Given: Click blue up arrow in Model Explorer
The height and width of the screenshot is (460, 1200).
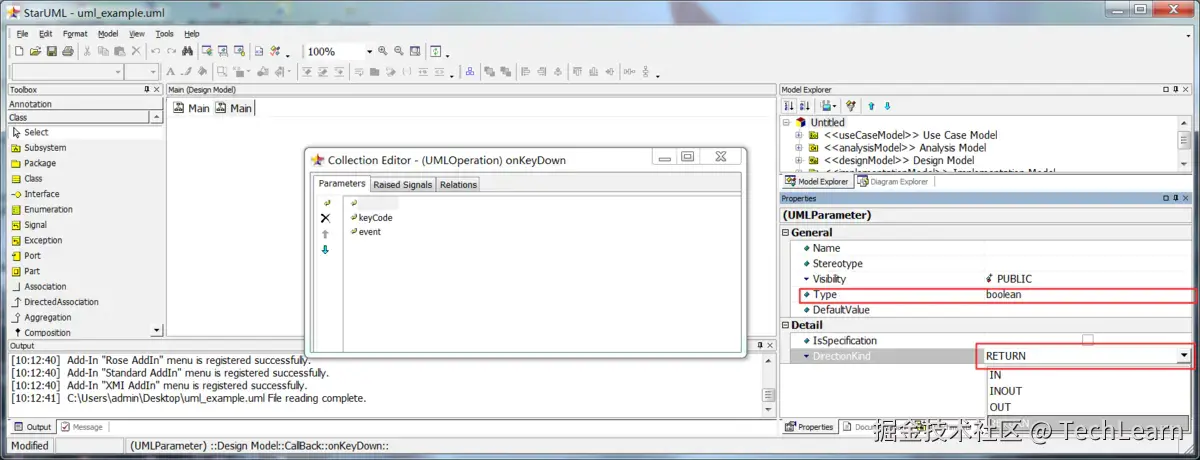Looking at the screenshot, I should pos(871,105).
